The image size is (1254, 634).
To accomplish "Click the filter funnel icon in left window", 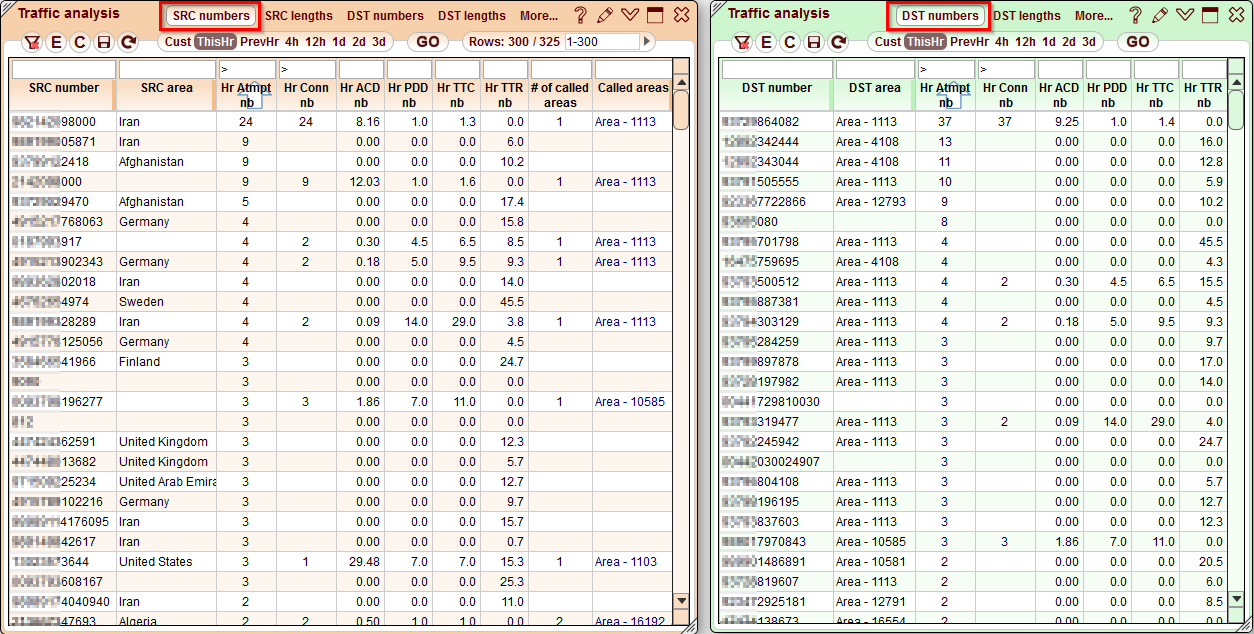I will [32, 42].
